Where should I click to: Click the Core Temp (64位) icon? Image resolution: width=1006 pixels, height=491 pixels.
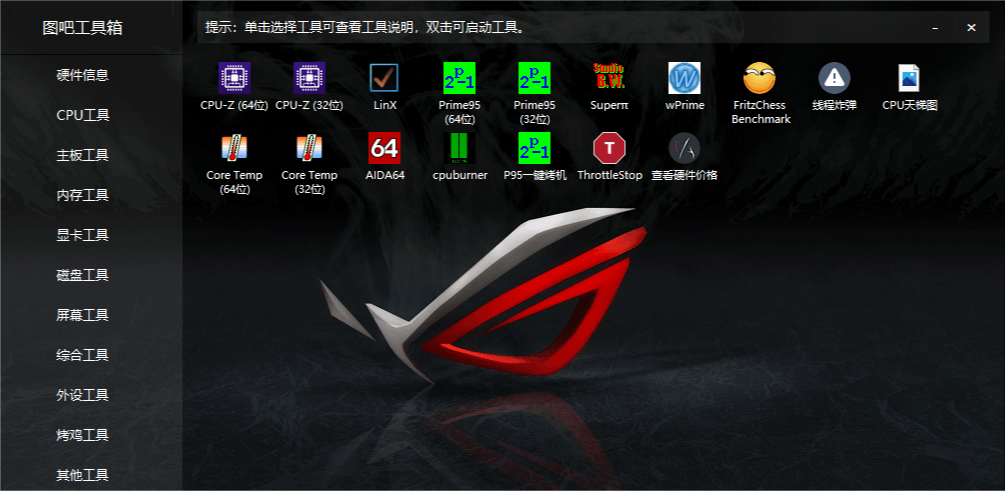pyautogui.click(x=234, y=149)
